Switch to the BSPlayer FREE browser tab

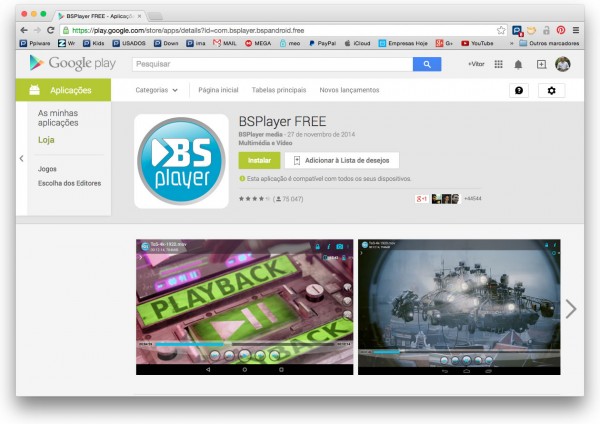99,16
